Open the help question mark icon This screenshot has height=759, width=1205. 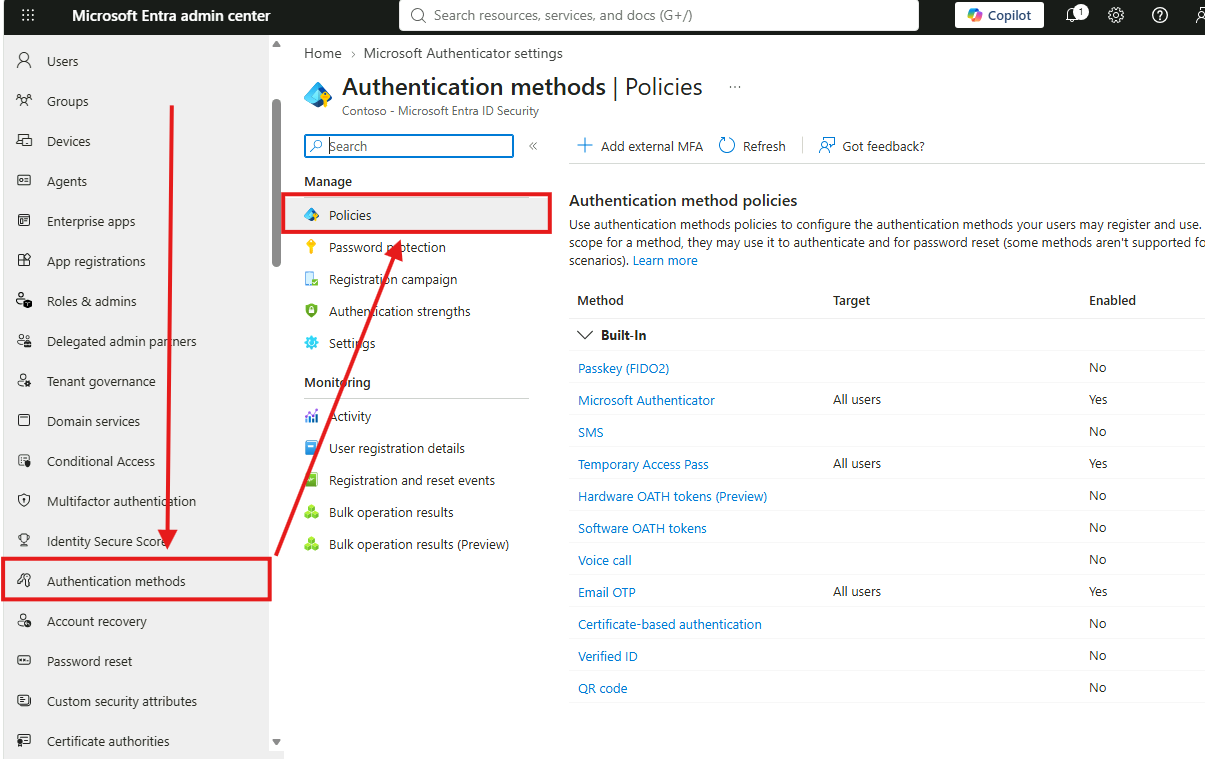1160,16
